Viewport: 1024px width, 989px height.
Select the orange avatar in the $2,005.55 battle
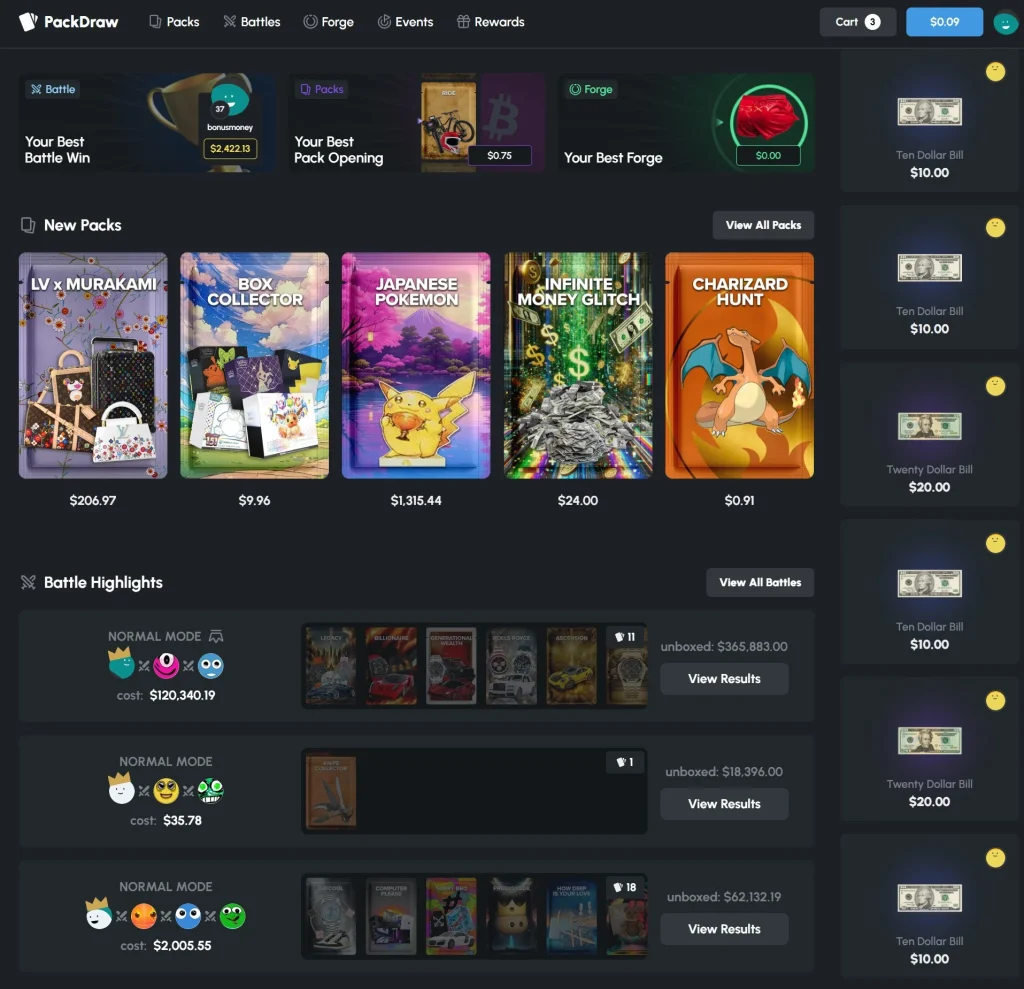point(144,916)
